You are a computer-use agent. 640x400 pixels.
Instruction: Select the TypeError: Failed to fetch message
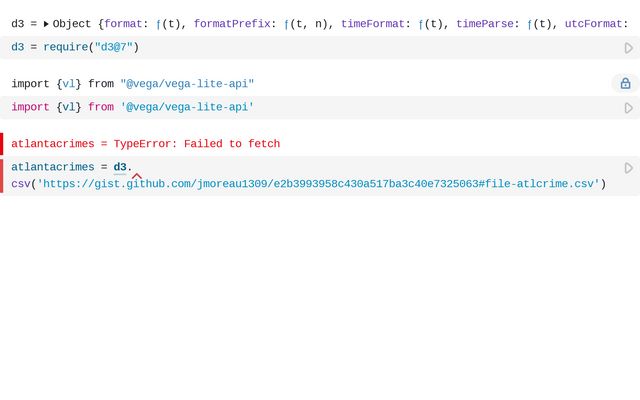click(x=196, y=144)
